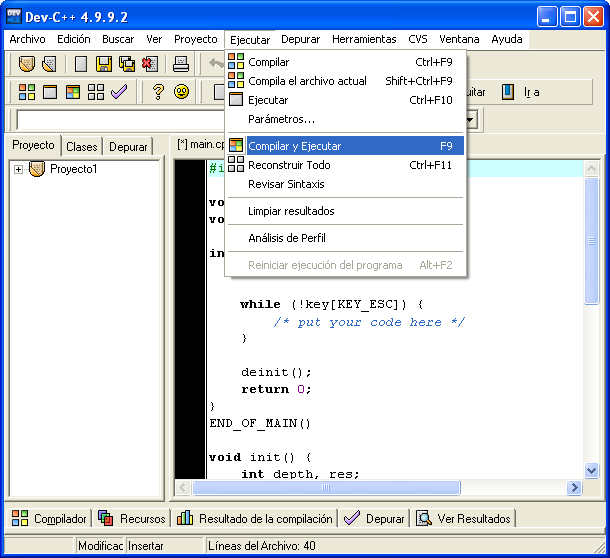
Task: Select Compila el archivo actual menu entry
Action: pos(345,81)
